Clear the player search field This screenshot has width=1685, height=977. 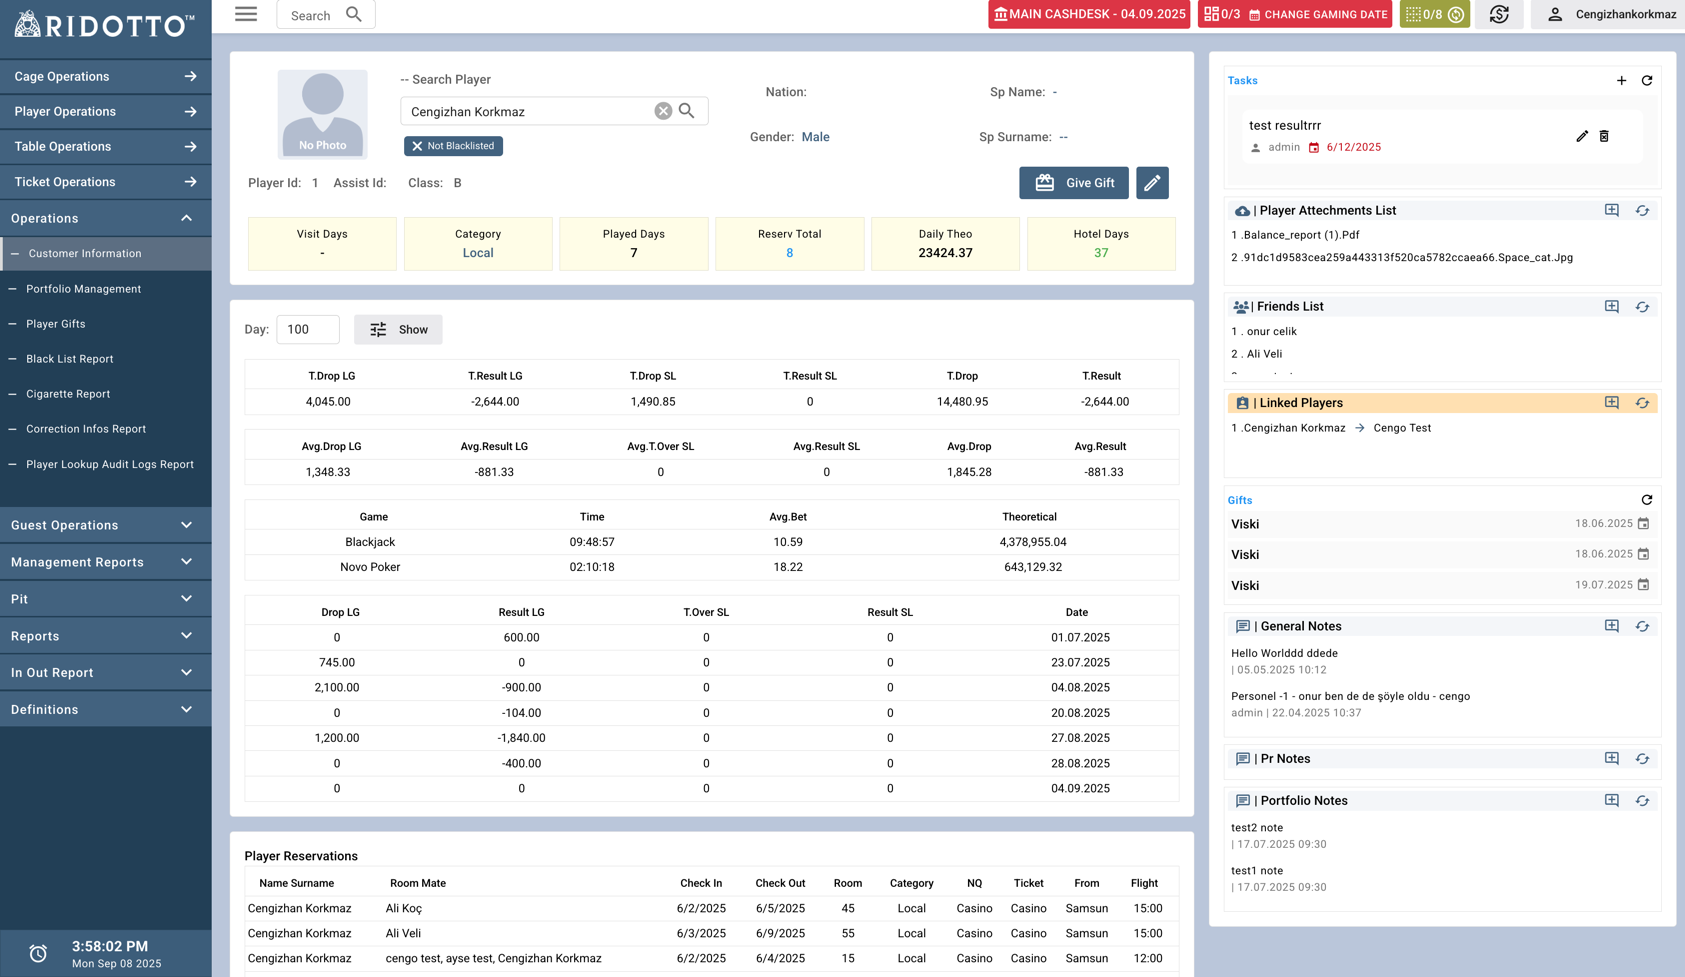tap(663, 111)
